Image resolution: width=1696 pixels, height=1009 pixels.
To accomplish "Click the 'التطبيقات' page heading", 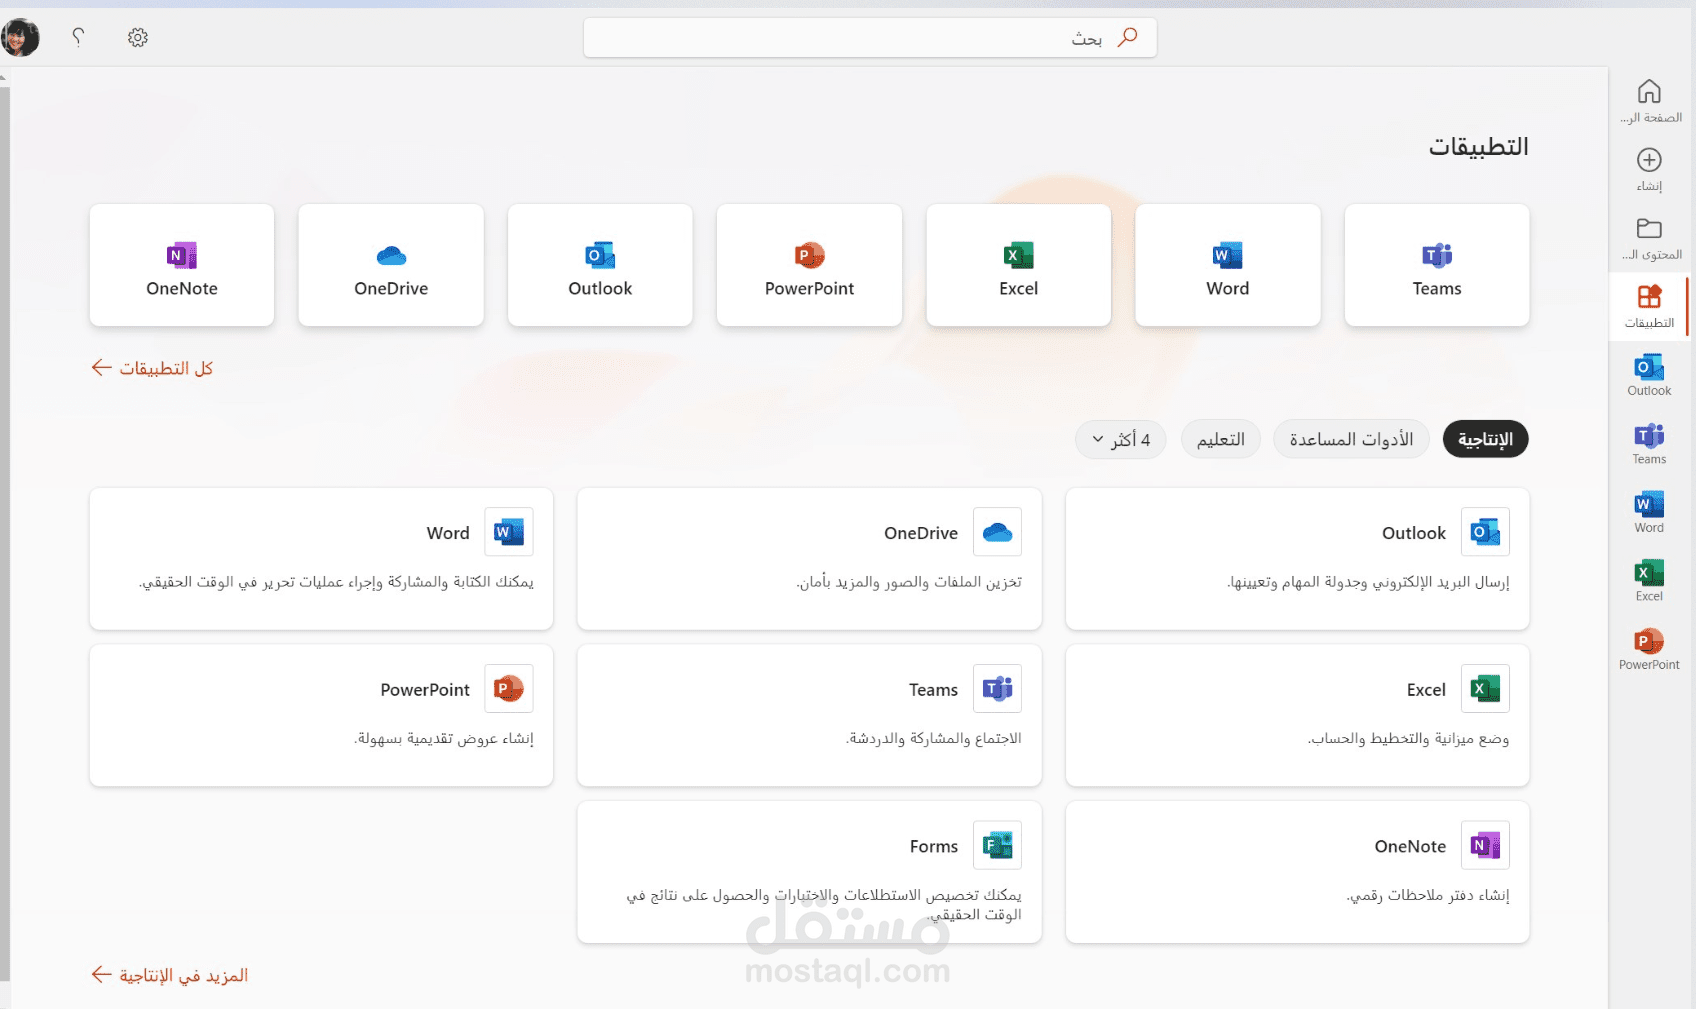I will (1478, 147).
